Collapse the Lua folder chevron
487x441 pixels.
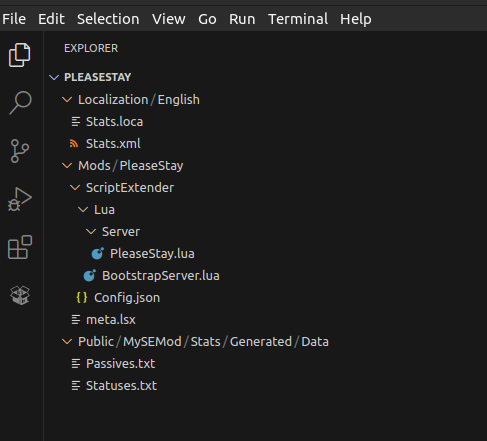click(83, 210)
